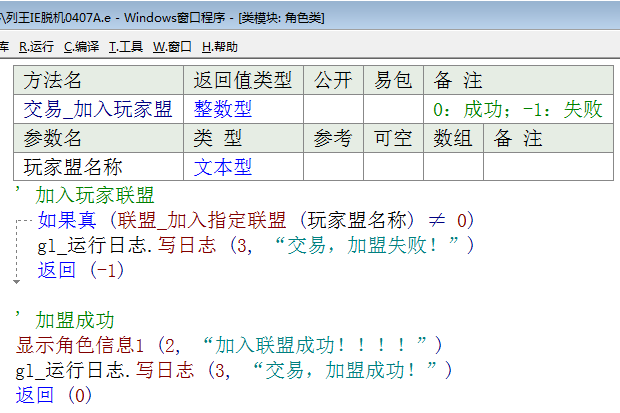Toggle the 参考 cell for 玩家盟名称 parameter
This screenshot has width=620, height=413.
coord(333,167)
